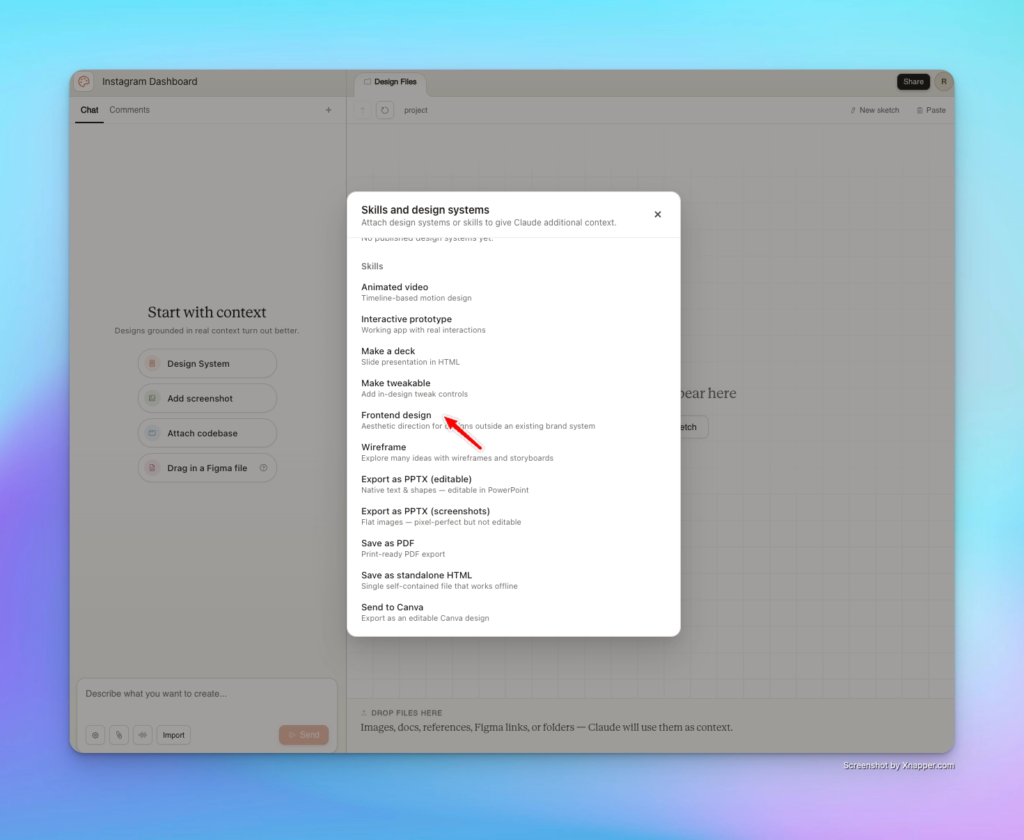
Task: Click the plus icon for new chat
Action: (x=328, y=110)
